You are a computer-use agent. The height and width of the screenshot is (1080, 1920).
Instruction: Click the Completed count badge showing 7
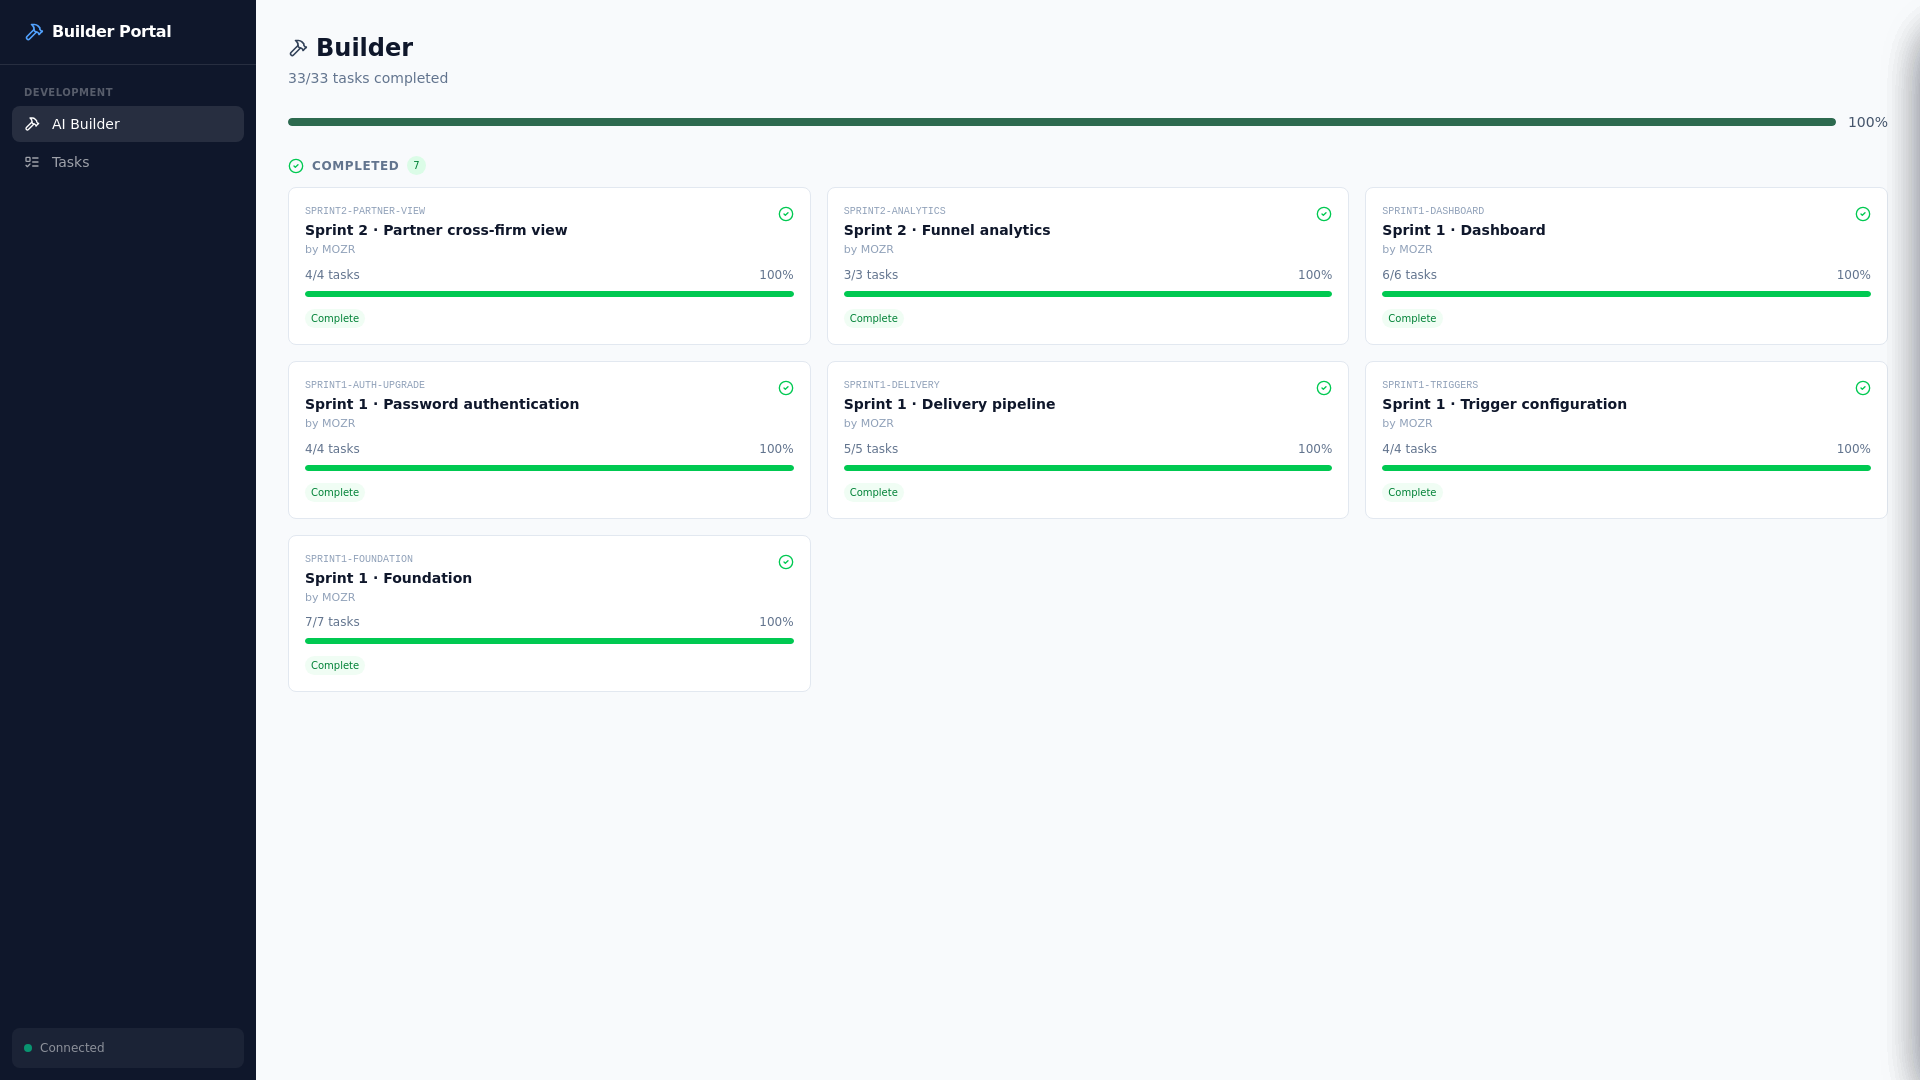click(x=416, y=166)
